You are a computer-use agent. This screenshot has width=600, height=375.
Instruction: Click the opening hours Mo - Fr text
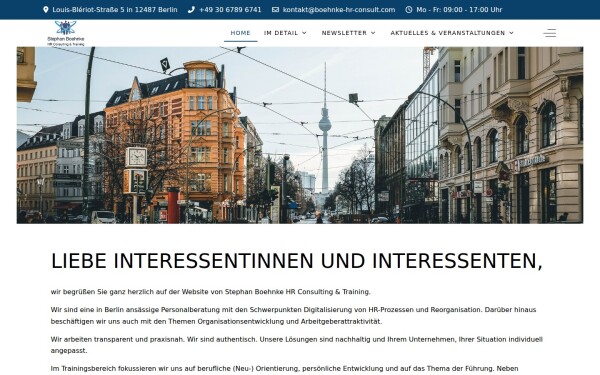(459, 10)
